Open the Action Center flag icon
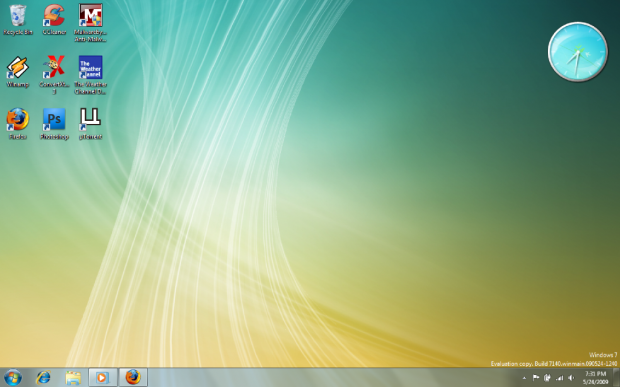 536,378
